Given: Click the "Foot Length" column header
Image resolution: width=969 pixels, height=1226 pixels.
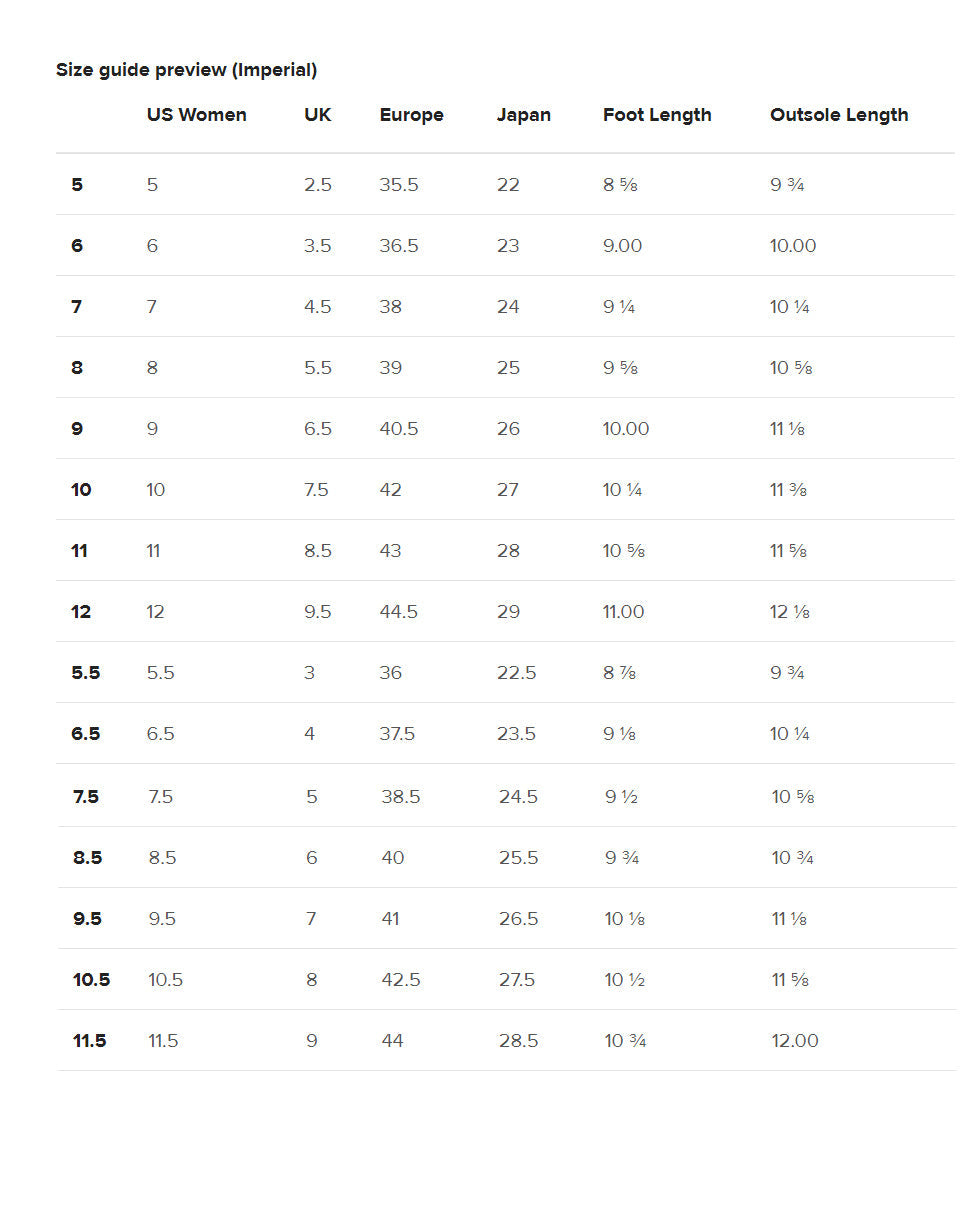Looking at the screenshot, I should (x=657, y=115).
